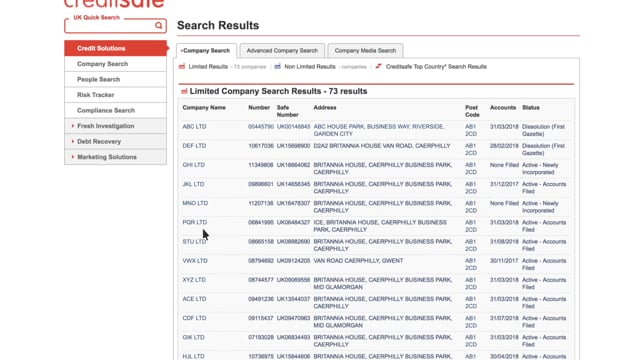
Task: Click the Safe Number column header
Action: 287,111
